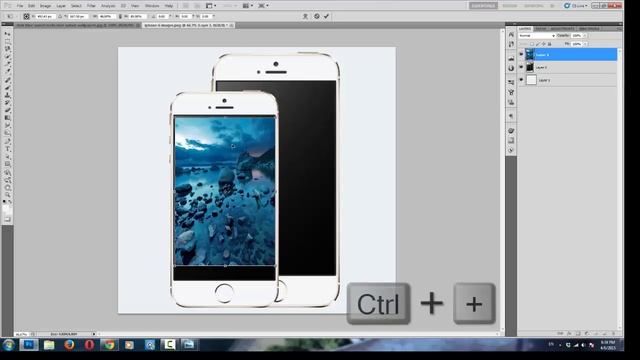The height and width of the screenshot is (360, 640).
Task: Switch to warp mode toggle
Action: 306,16
